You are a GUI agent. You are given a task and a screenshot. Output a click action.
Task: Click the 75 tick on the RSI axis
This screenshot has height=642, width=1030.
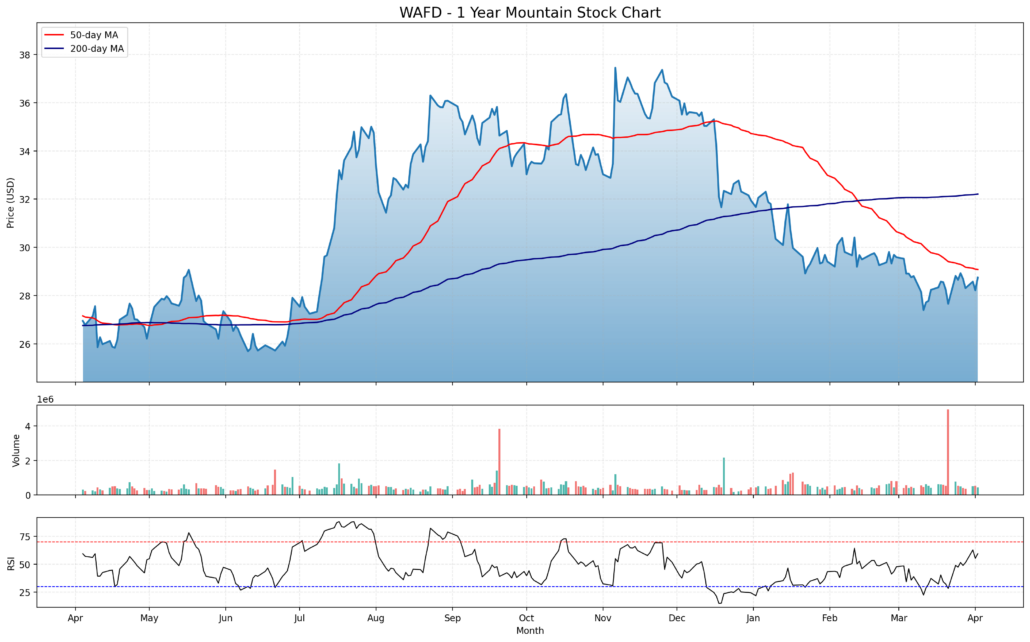(x=25, y=537)
